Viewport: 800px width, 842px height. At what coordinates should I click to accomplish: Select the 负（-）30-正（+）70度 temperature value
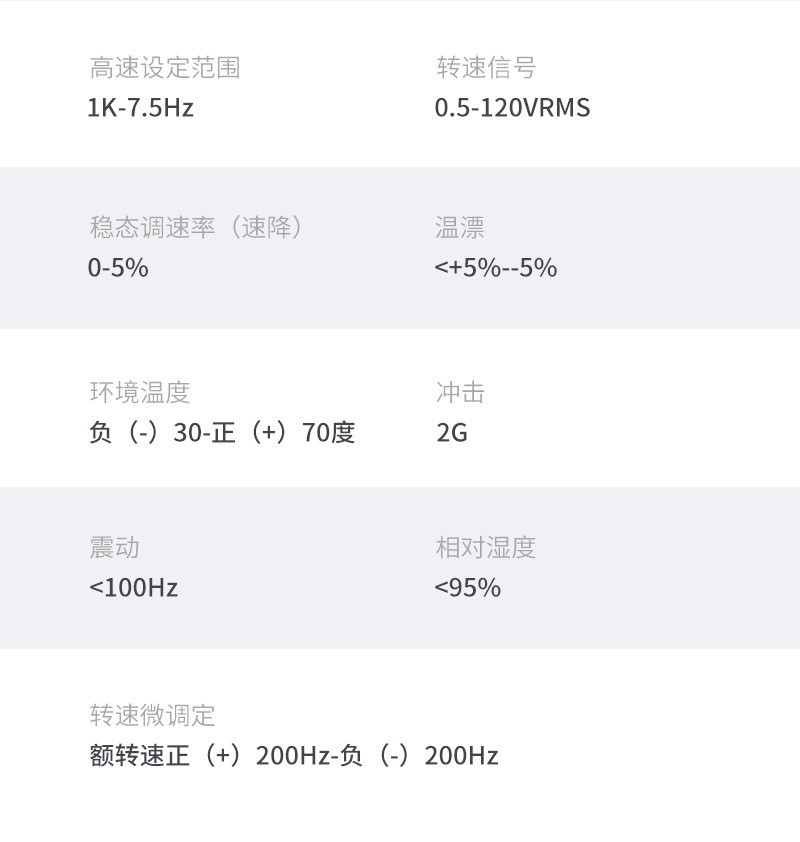click(222, 433)
